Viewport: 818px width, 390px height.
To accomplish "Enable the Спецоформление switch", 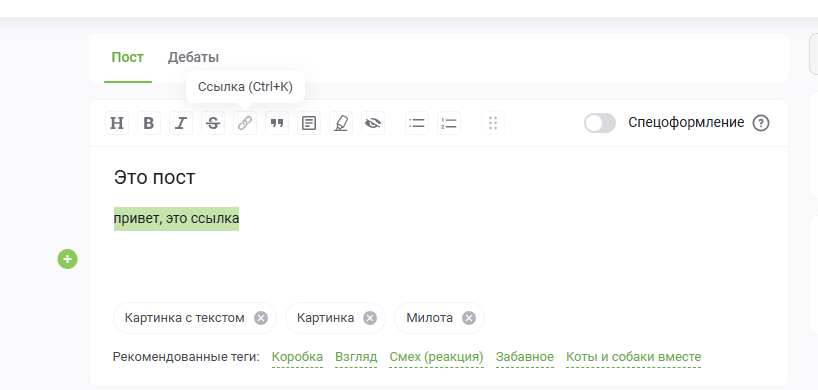I will click(x=600, y=124).
